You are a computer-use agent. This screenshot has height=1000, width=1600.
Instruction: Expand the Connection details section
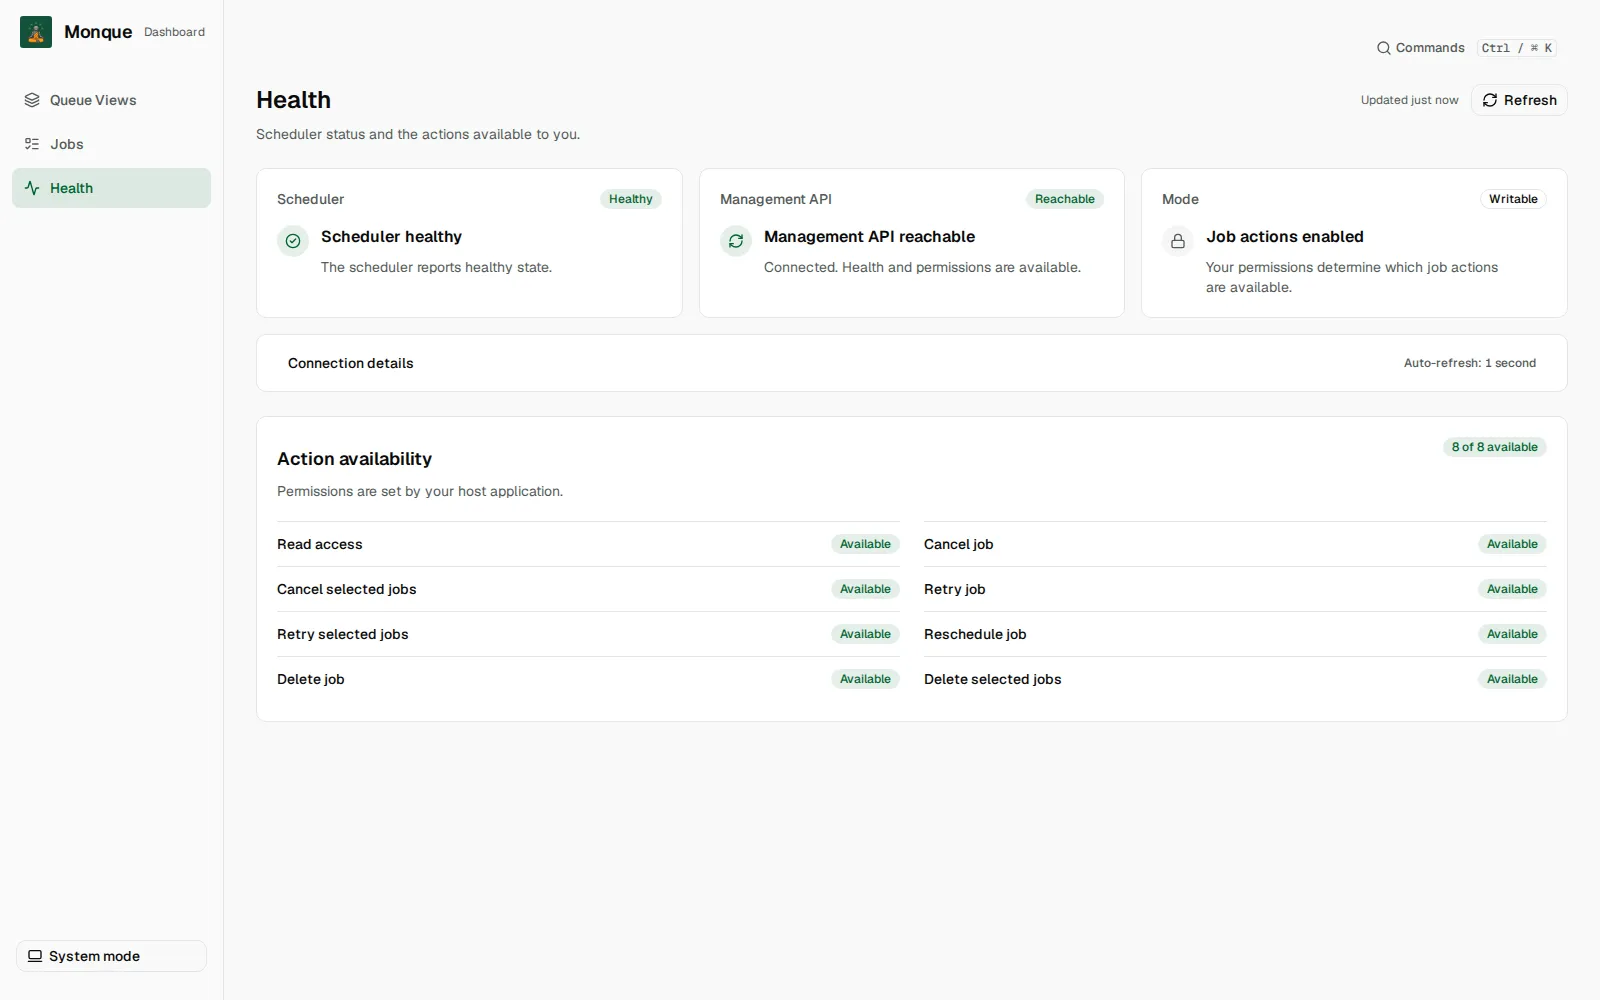point(911,363)
